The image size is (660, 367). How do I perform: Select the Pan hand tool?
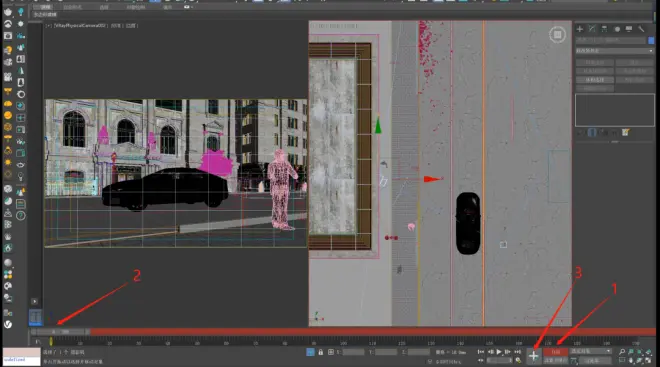coord(631,361)
